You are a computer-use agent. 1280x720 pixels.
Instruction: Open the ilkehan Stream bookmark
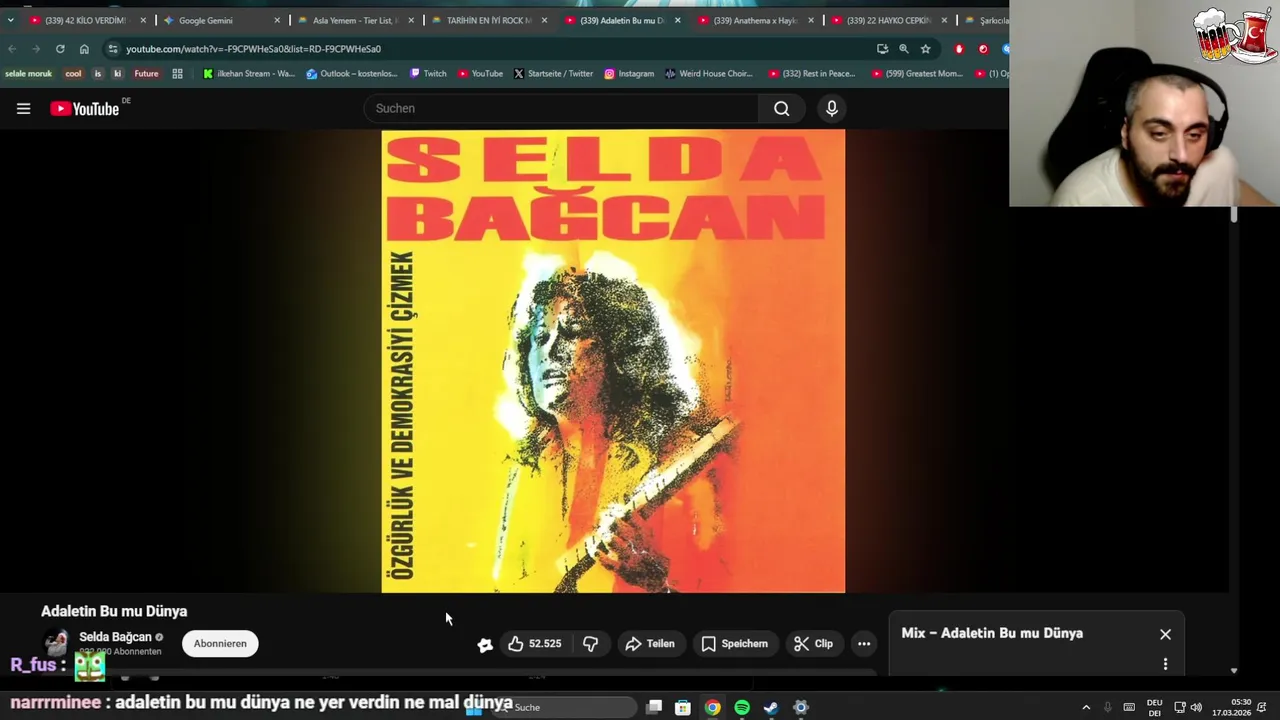coord(249,74)
